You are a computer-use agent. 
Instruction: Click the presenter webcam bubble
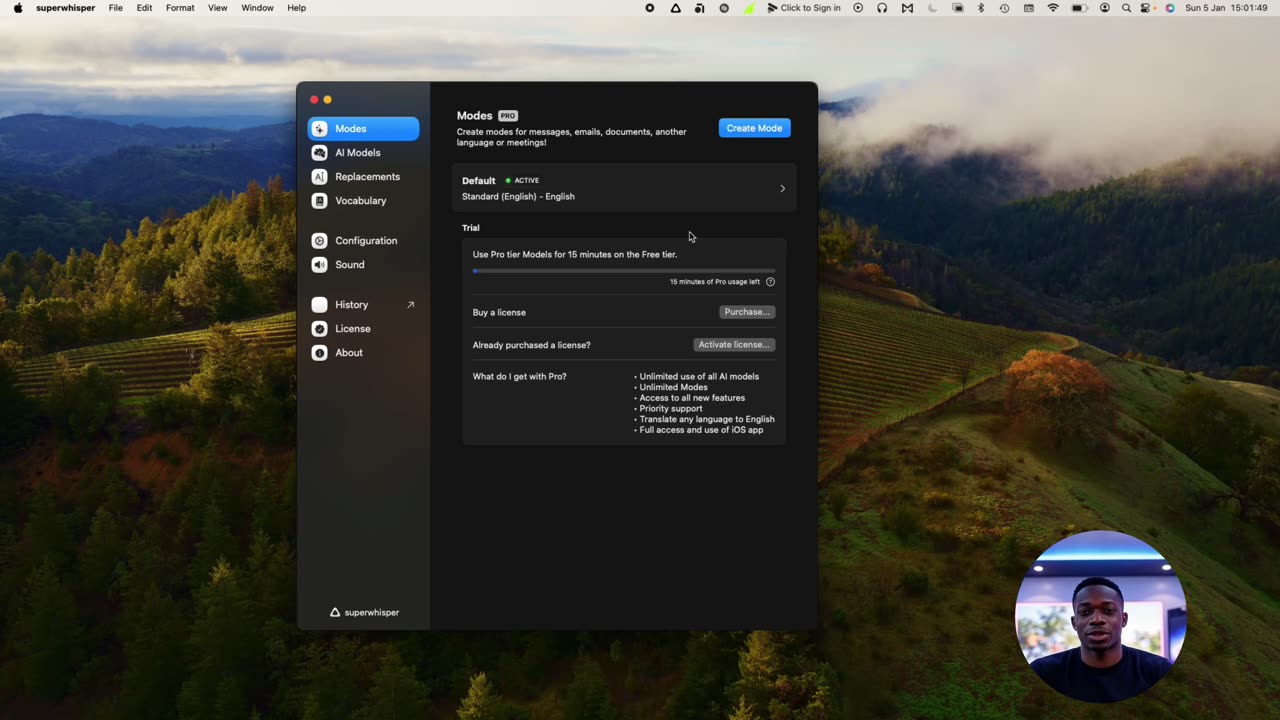tap(1100, 615)
